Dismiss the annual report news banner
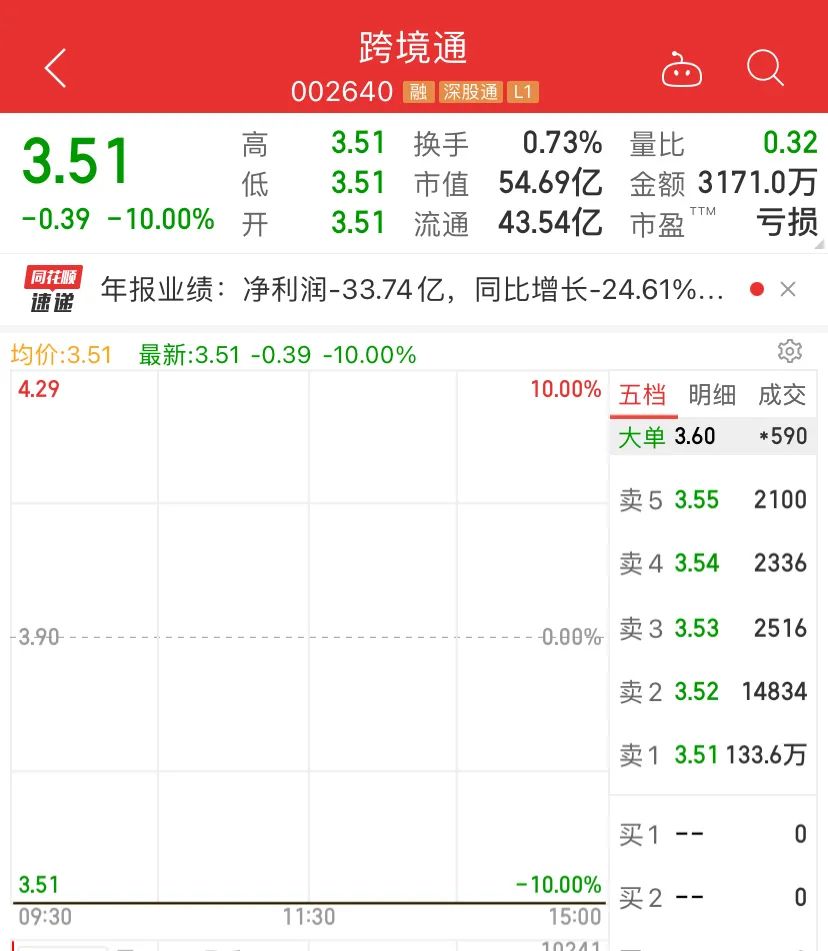Image resolution: width=828 pixels, height=951 pixels. [x=787, y=289]
